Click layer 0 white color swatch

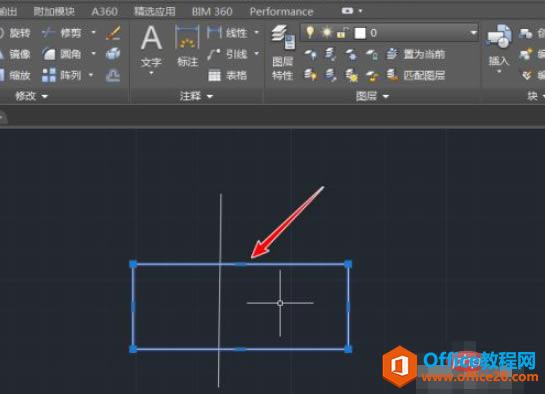[360, 33]
